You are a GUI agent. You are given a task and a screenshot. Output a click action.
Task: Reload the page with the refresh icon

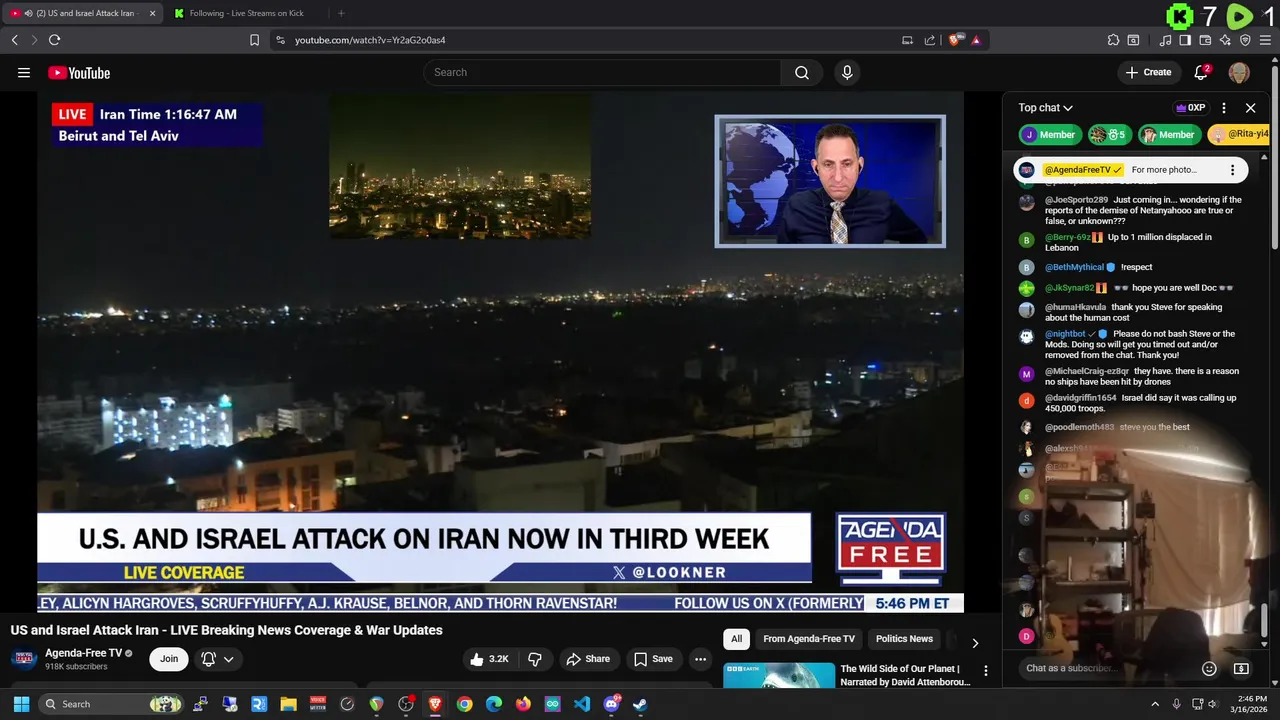click(x=54, y=40)
